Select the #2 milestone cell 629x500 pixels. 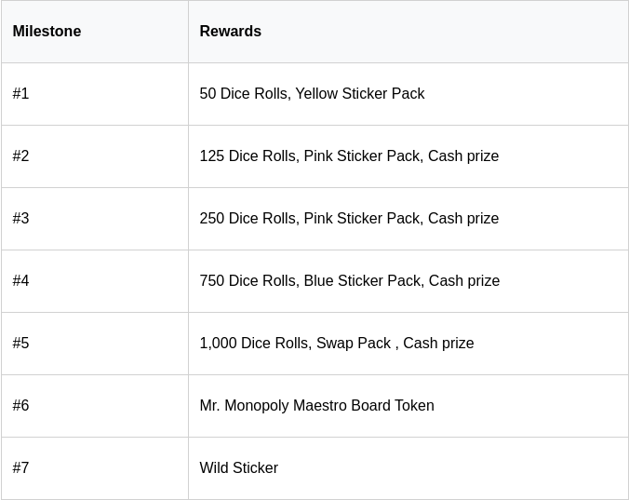pyautogui.click(x=21, y=156)
